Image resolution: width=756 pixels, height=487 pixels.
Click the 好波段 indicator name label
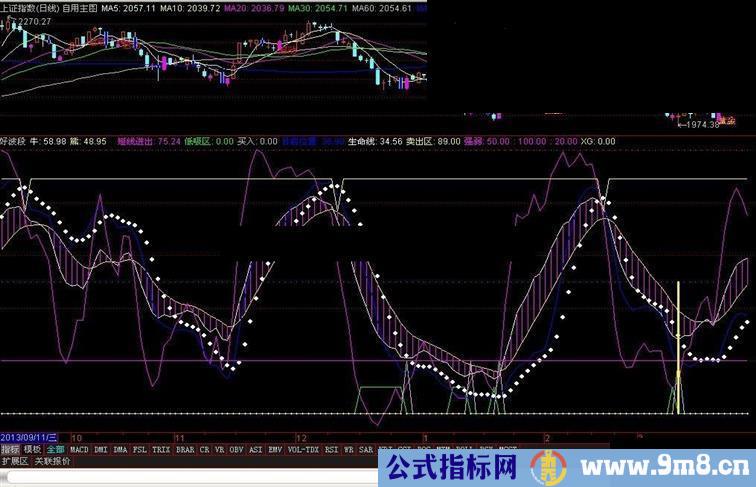14,142
